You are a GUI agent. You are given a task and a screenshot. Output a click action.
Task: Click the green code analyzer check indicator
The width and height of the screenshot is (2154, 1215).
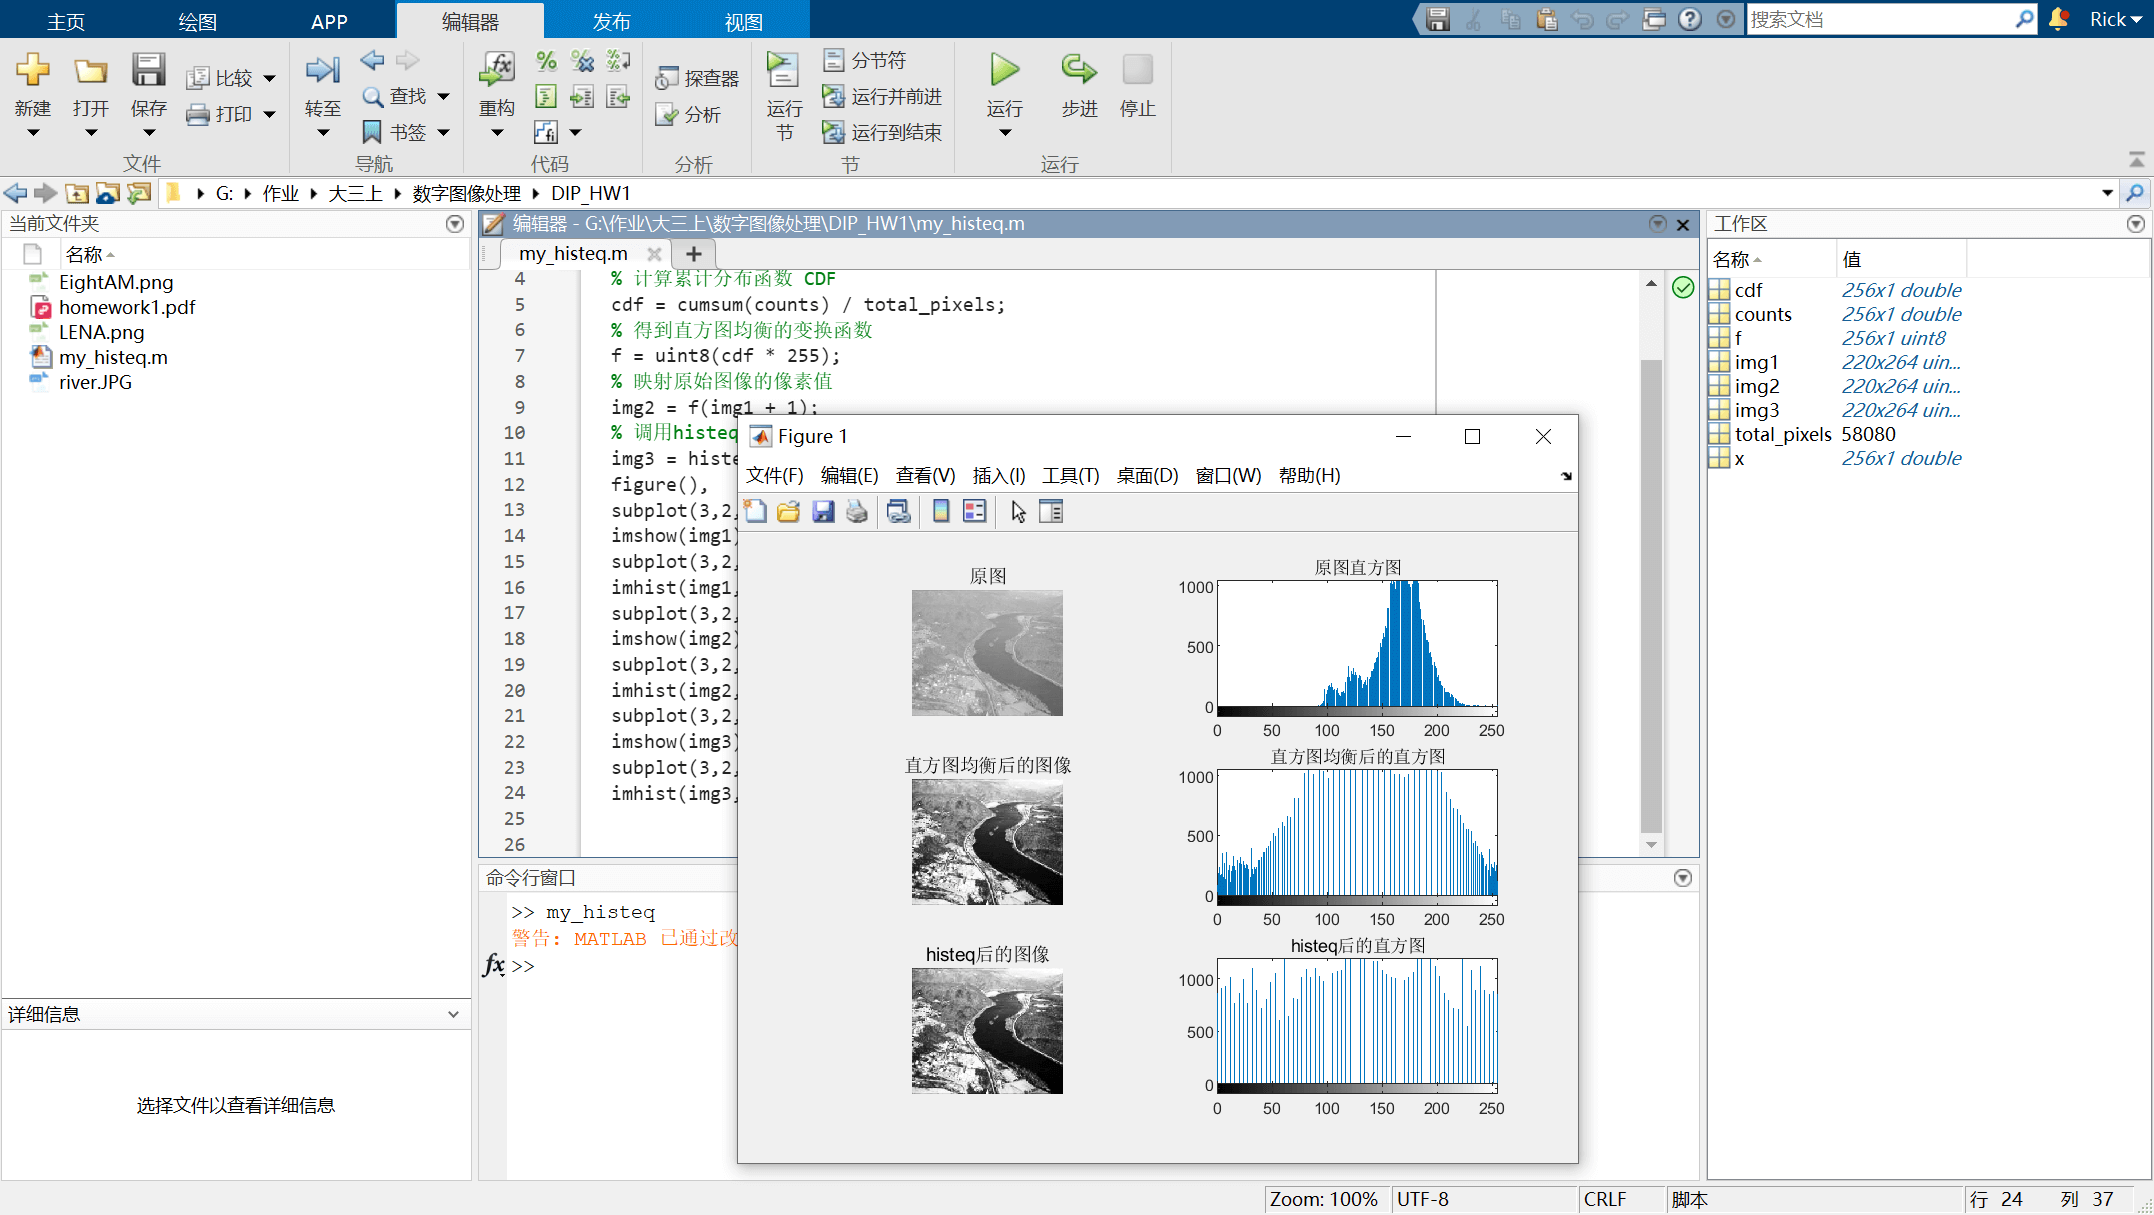click(x=1683, y=288)
